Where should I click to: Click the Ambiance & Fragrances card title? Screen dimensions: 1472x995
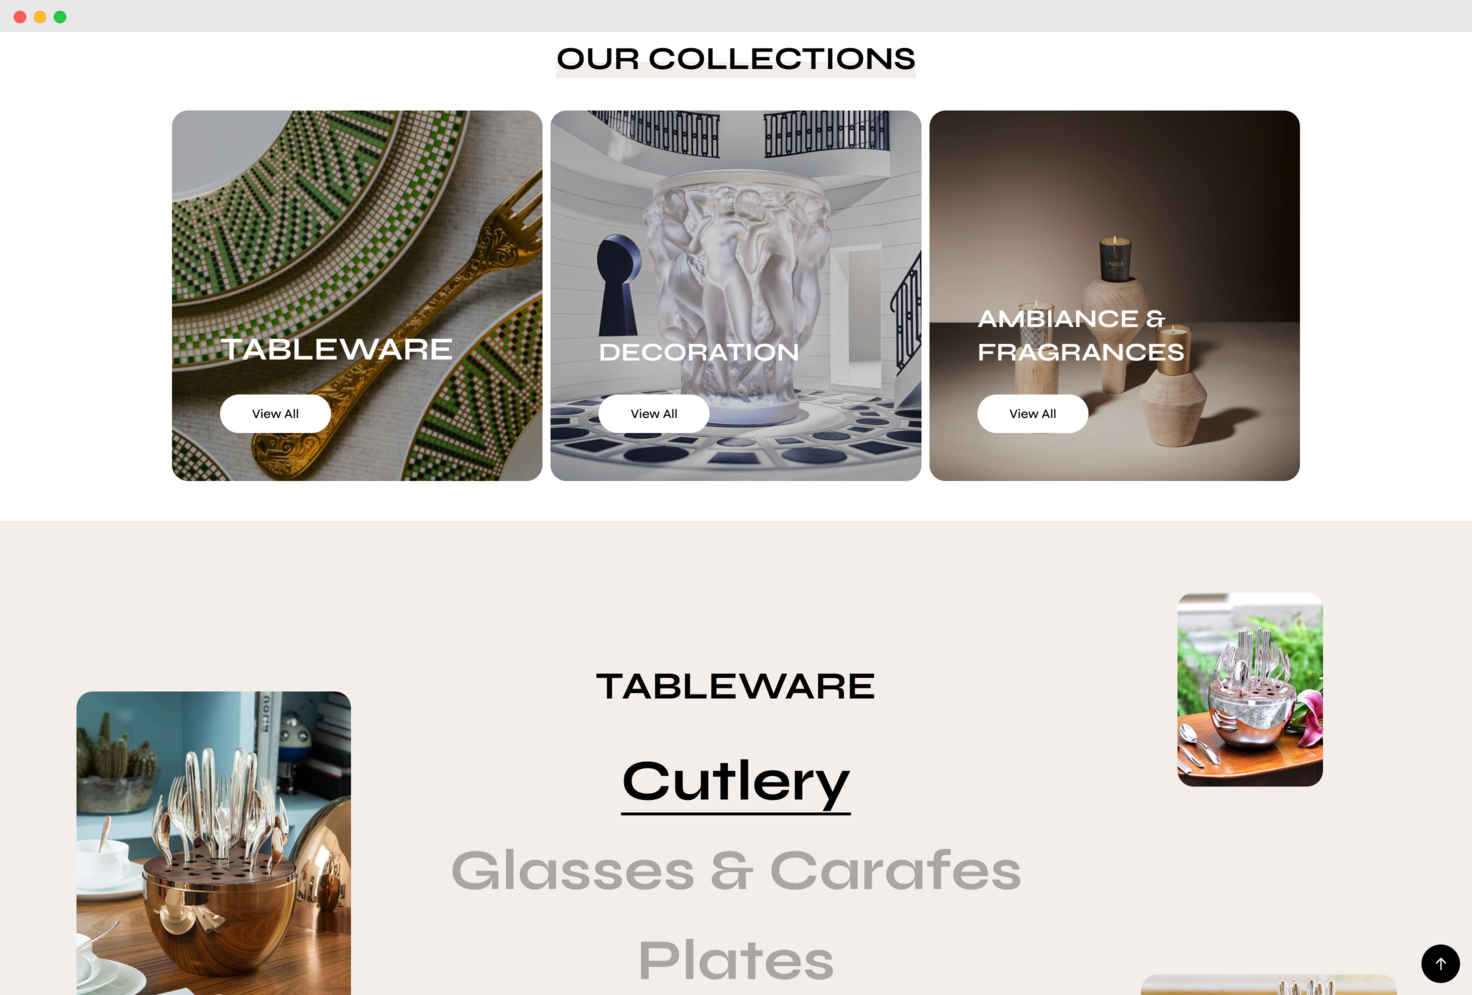point(1080,335)
